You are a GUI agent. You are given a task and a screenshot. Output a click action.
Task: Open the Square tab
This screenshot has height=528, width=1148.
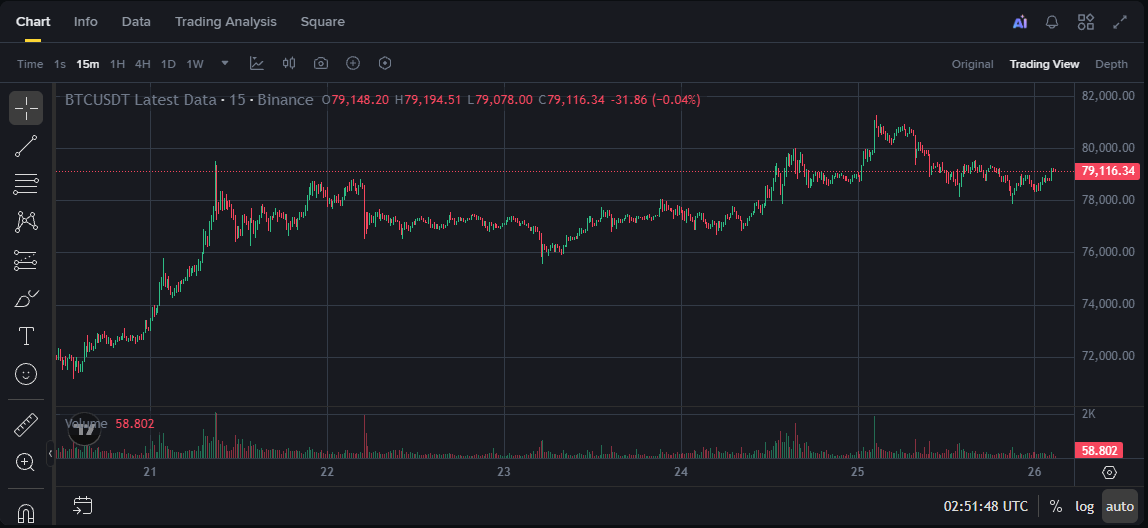[323, 22]
